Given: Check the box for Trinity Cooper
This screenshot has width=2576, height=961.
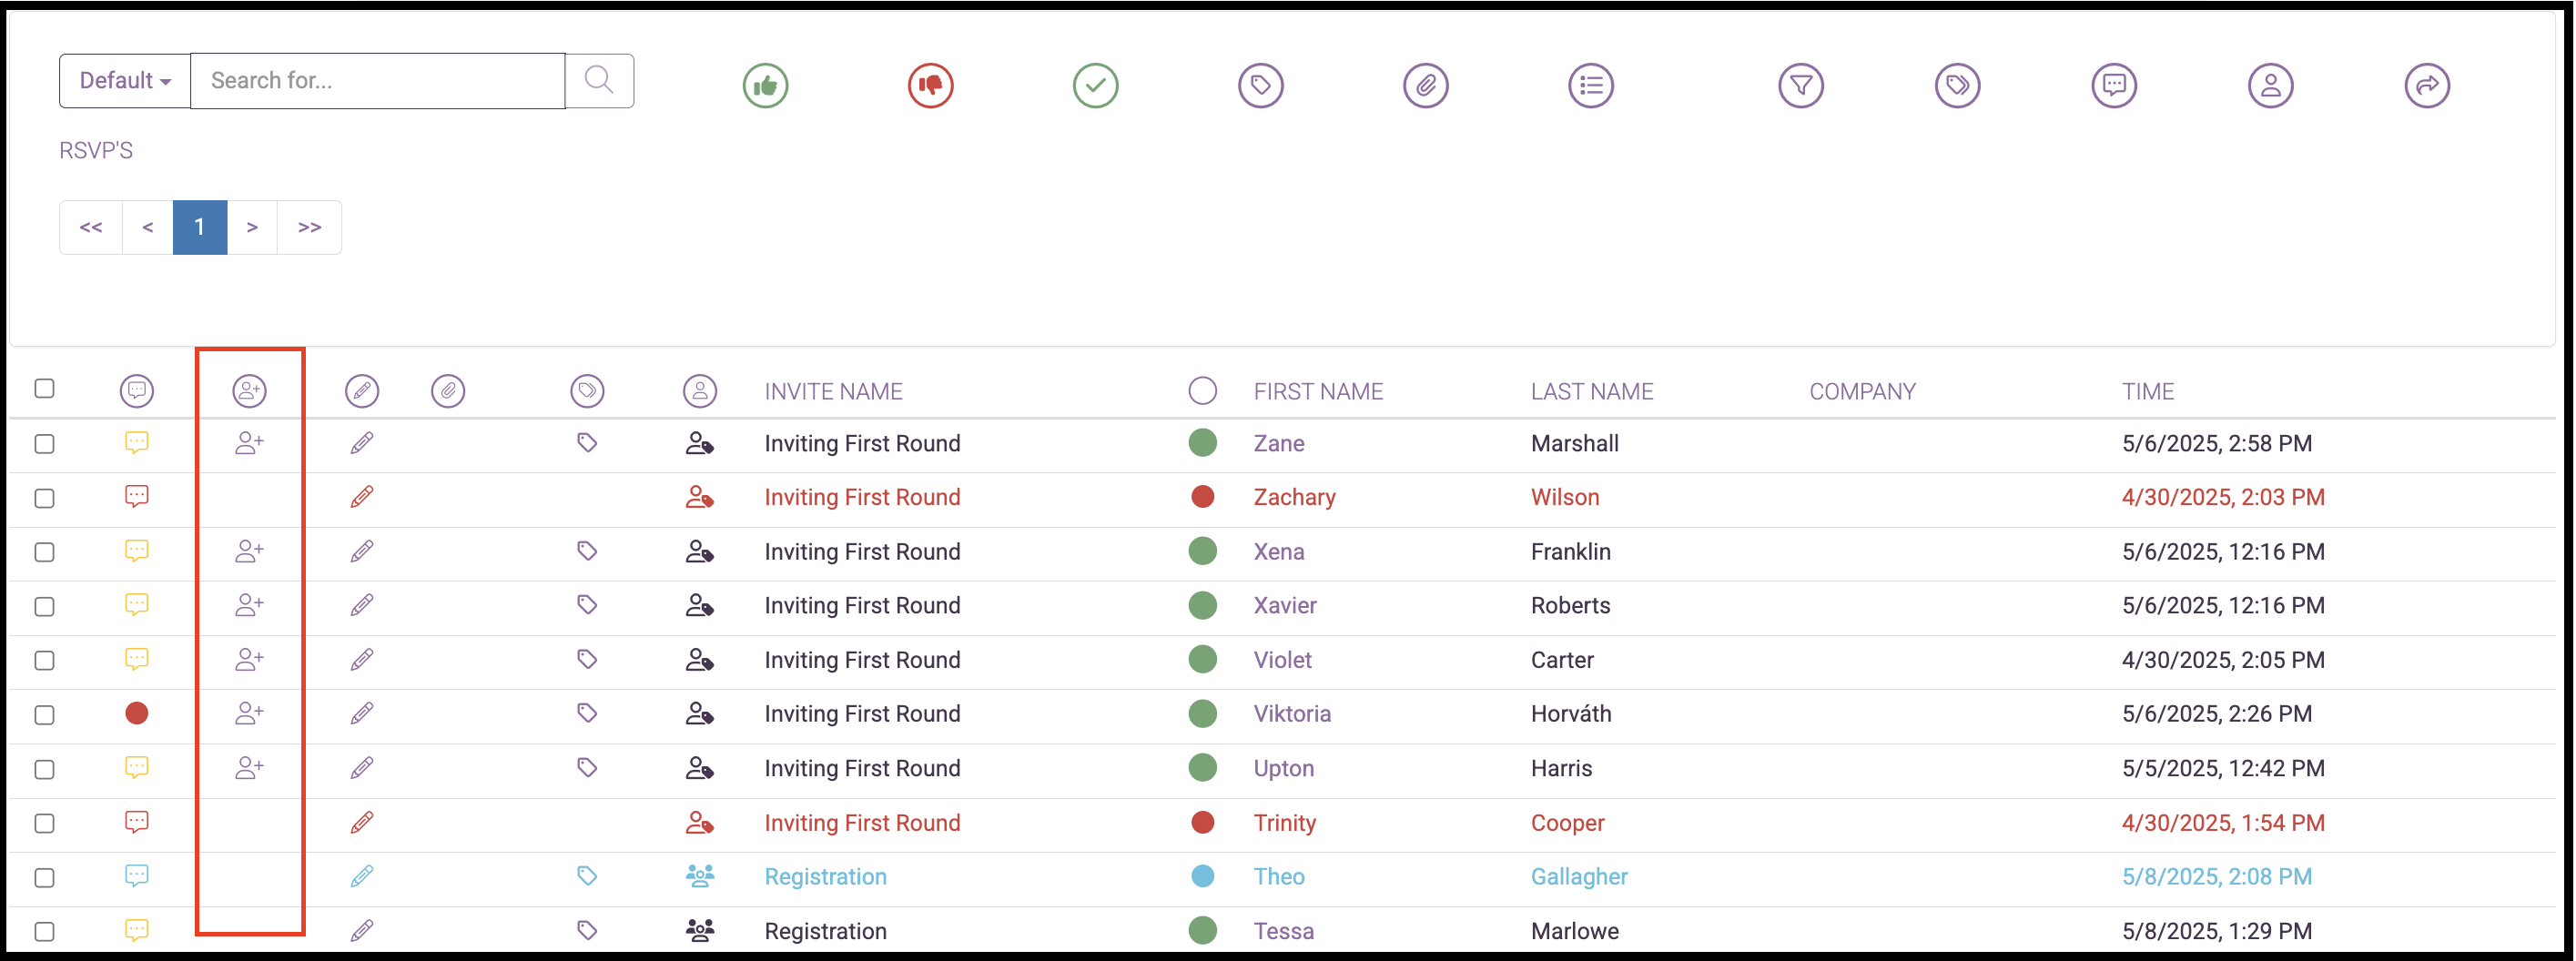Looking at the screenshot, I should [44, 823].
